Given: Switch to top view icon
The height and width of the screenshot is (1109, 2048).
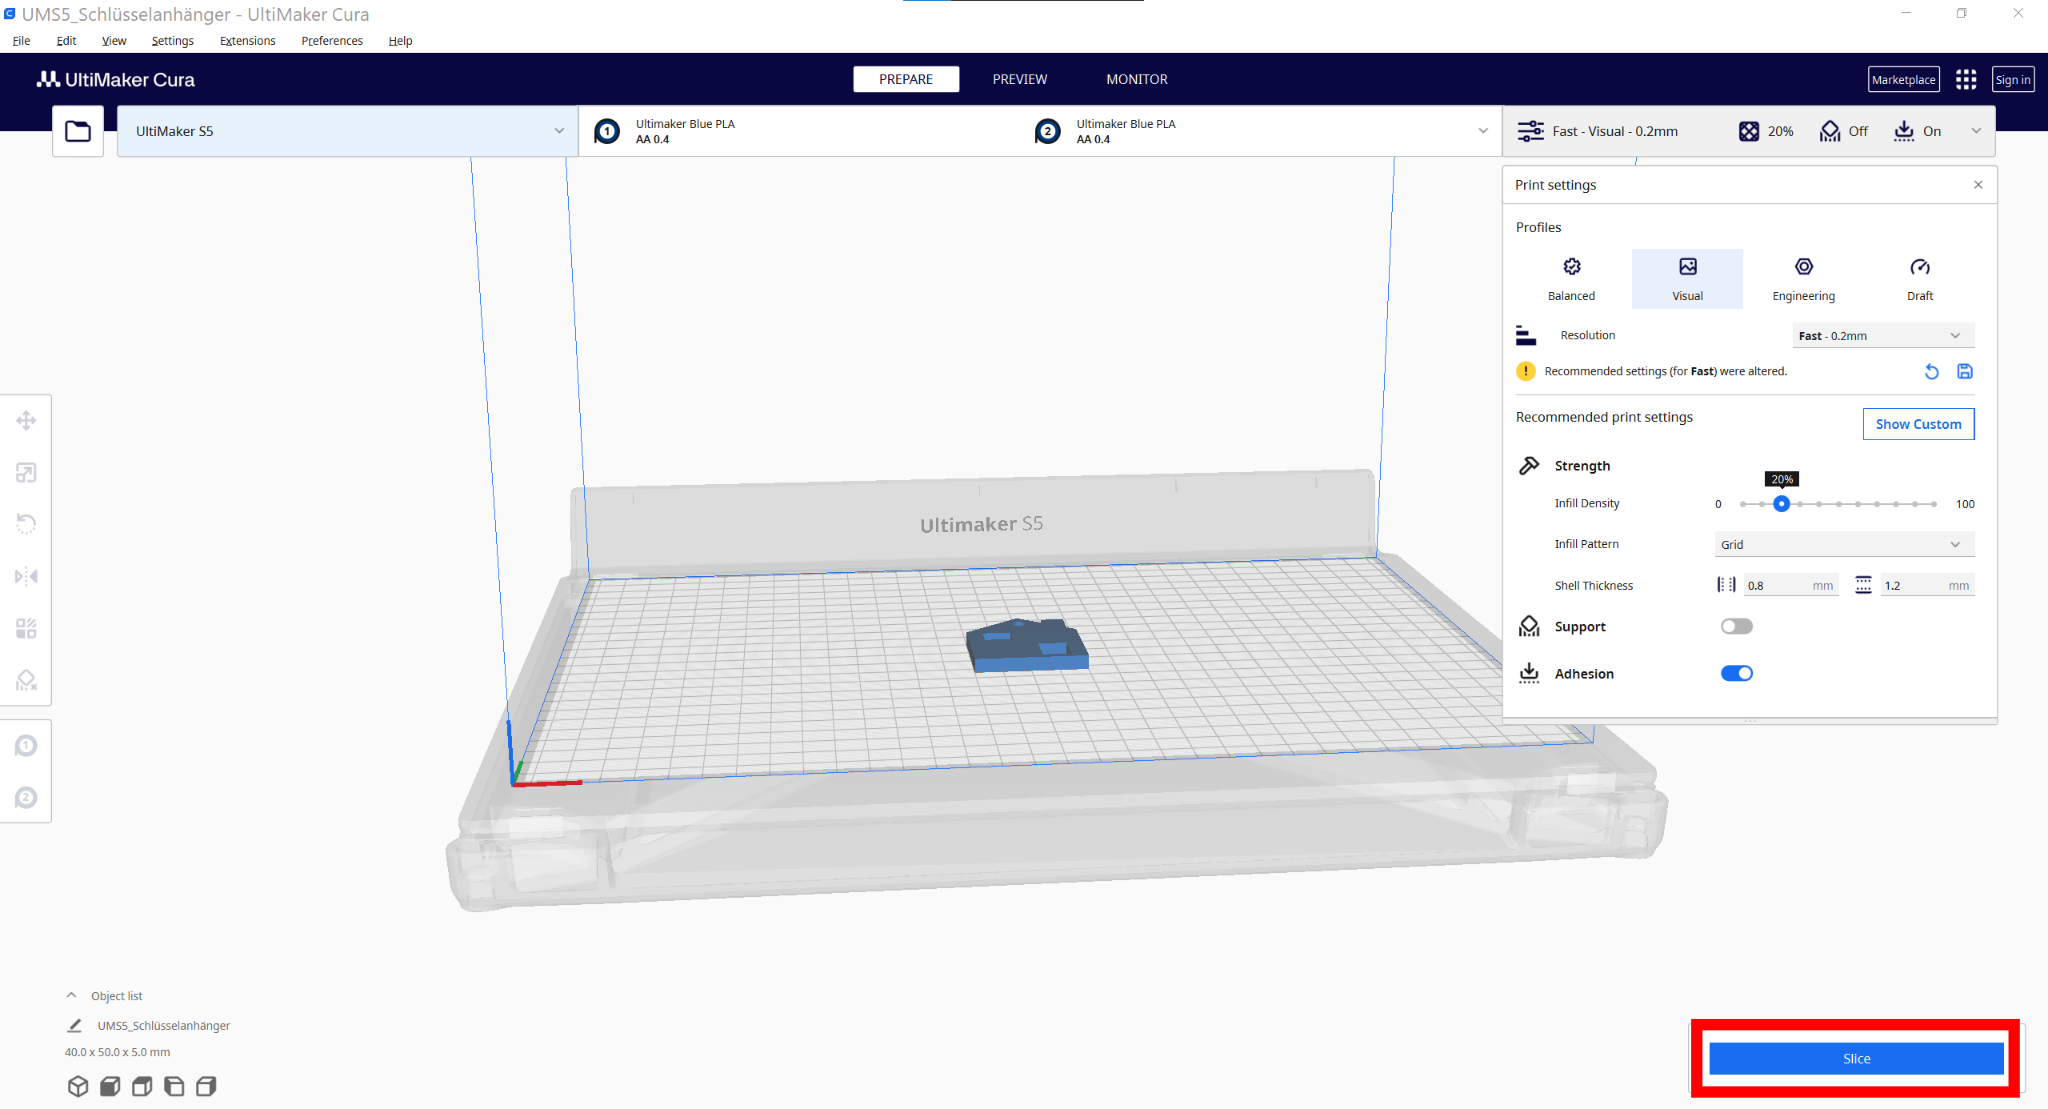Looking at the screenshot, I should (x=142, y=1086).
